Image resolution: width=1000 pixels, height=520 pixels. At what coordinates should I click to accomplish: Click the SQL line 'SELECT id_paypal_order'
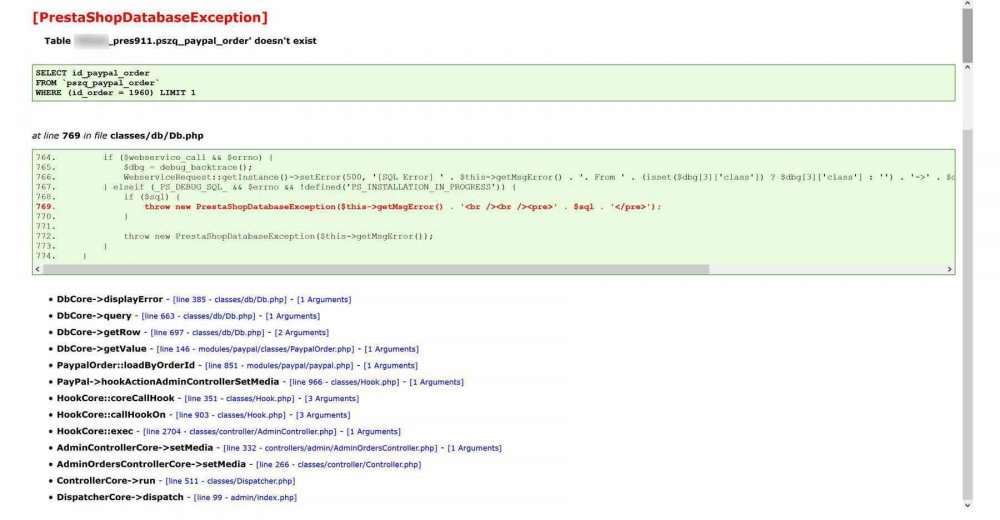coord(92,73)
